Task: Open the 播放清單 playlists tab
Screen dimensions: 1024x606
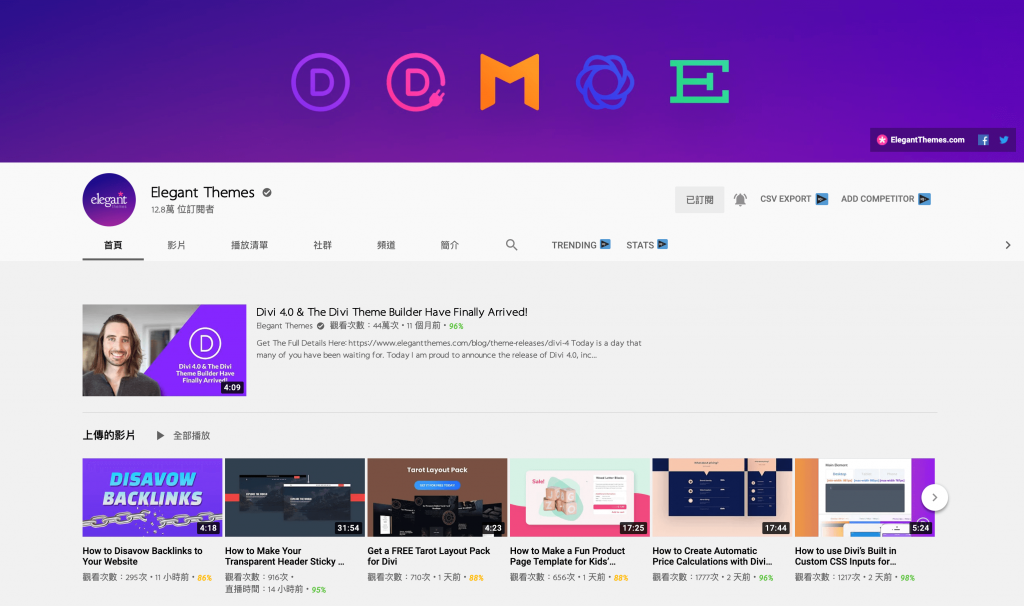Action: tap(249, 245)
